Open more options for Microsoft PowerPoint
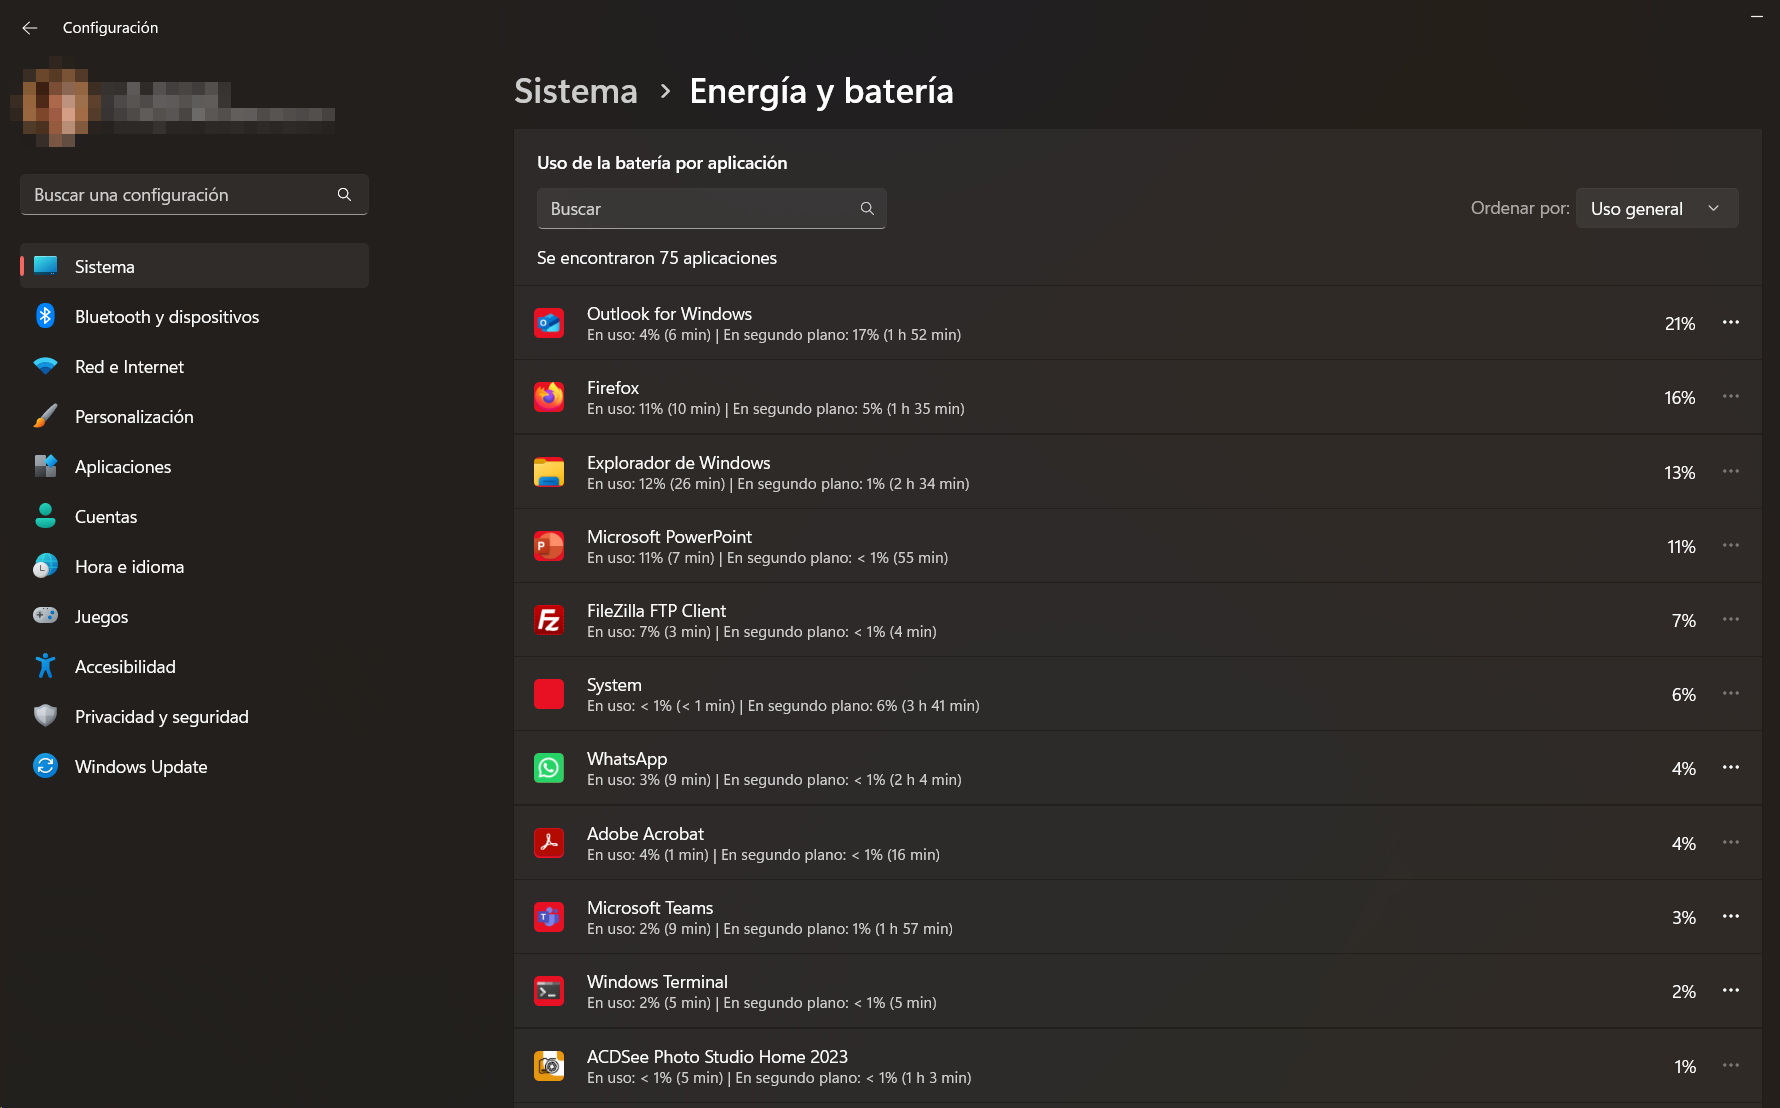The image size is (1780, 1108). 1731,545
